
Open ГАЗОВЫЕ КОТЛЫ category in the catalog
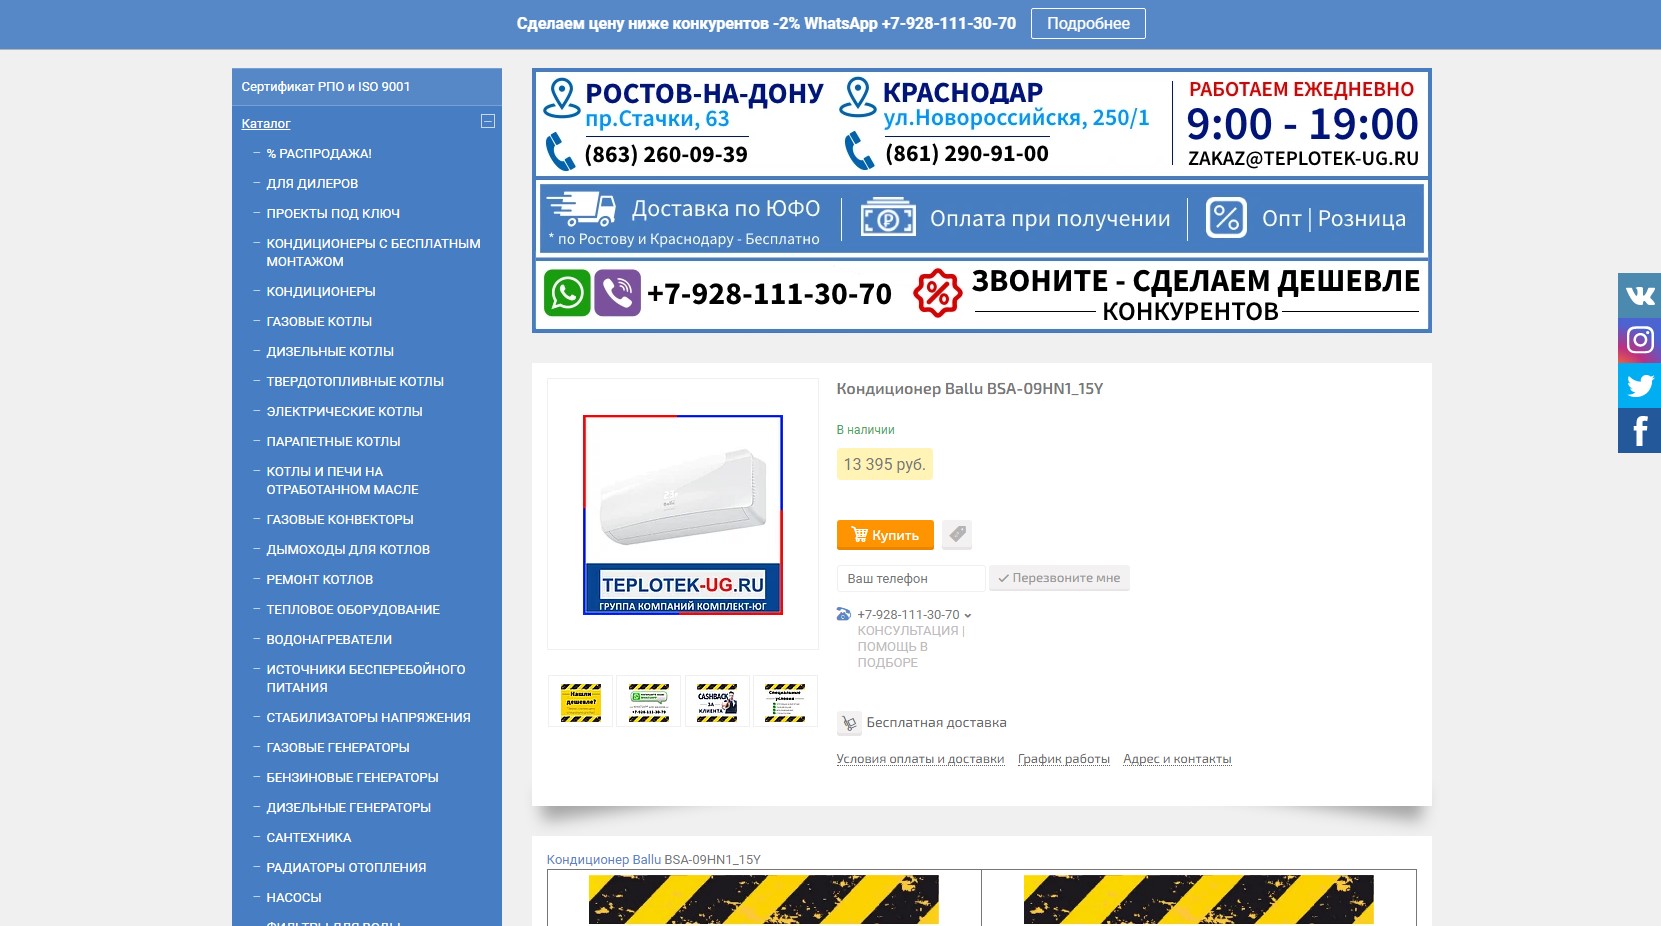319,321
